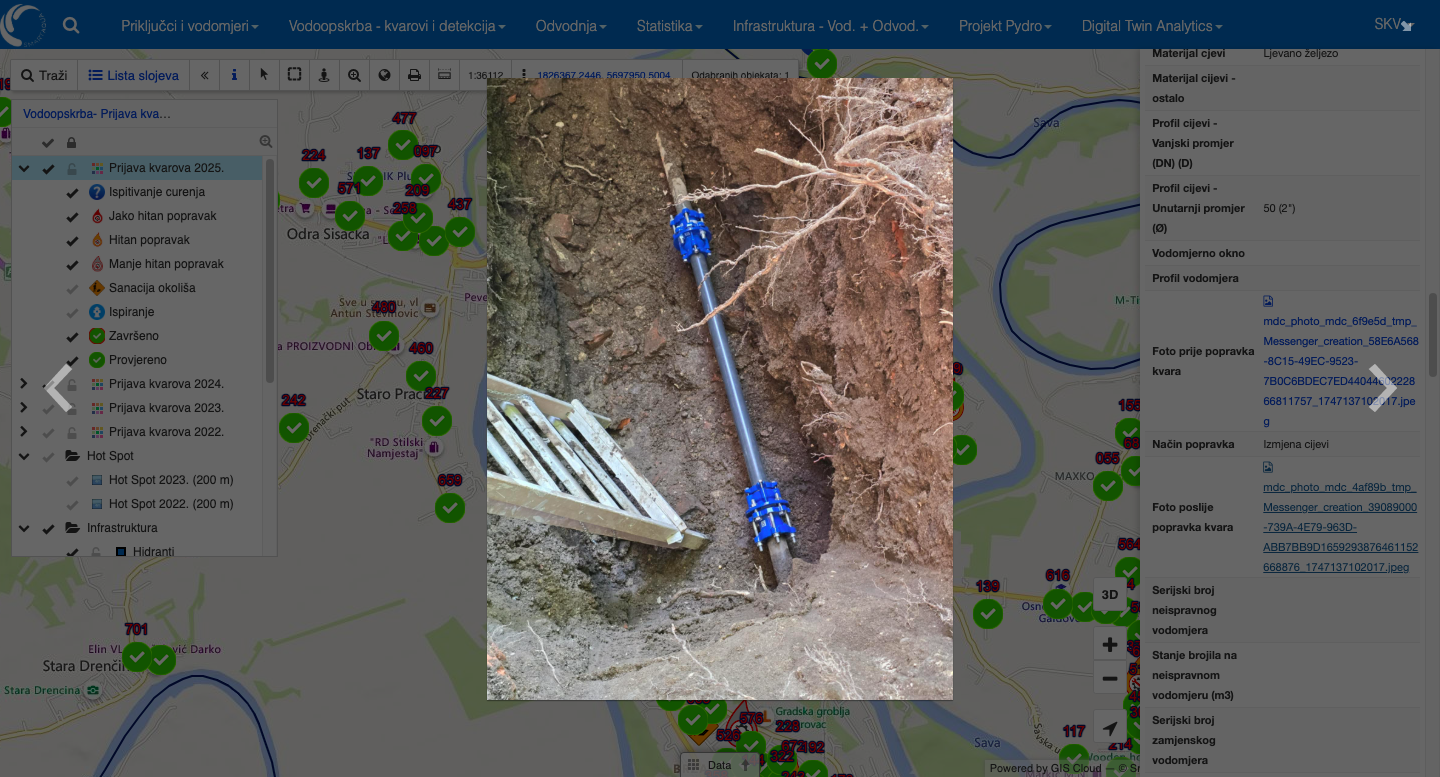Open the Statistika menu

coord(669,26)
